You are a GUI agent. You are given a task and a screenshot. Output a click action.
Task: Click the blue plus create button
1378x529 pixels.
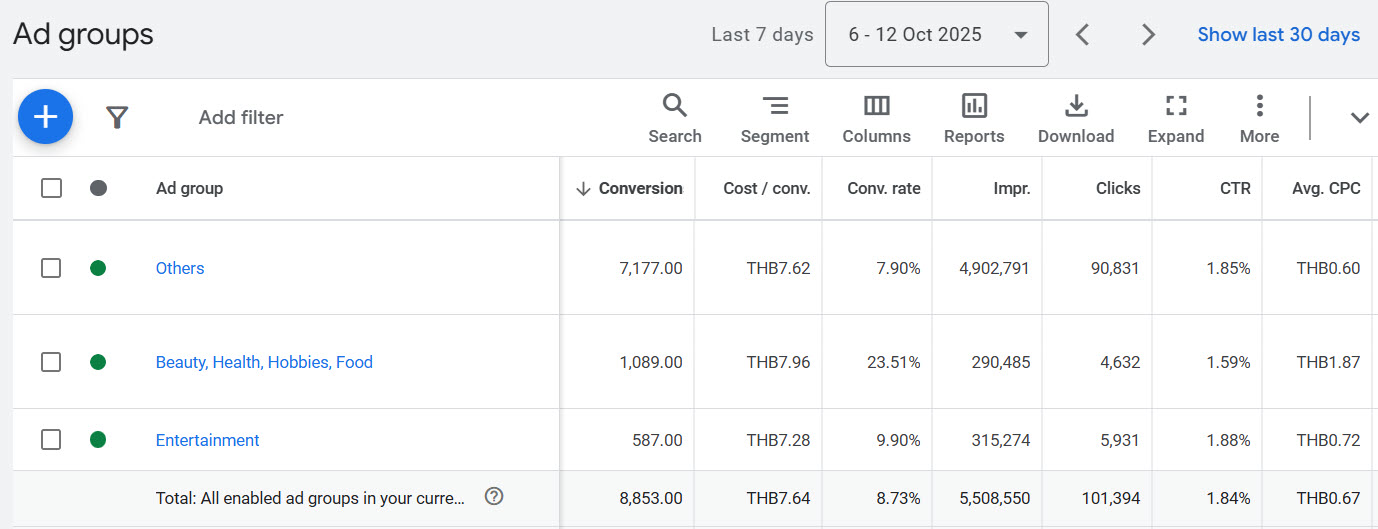pos(45,117)
